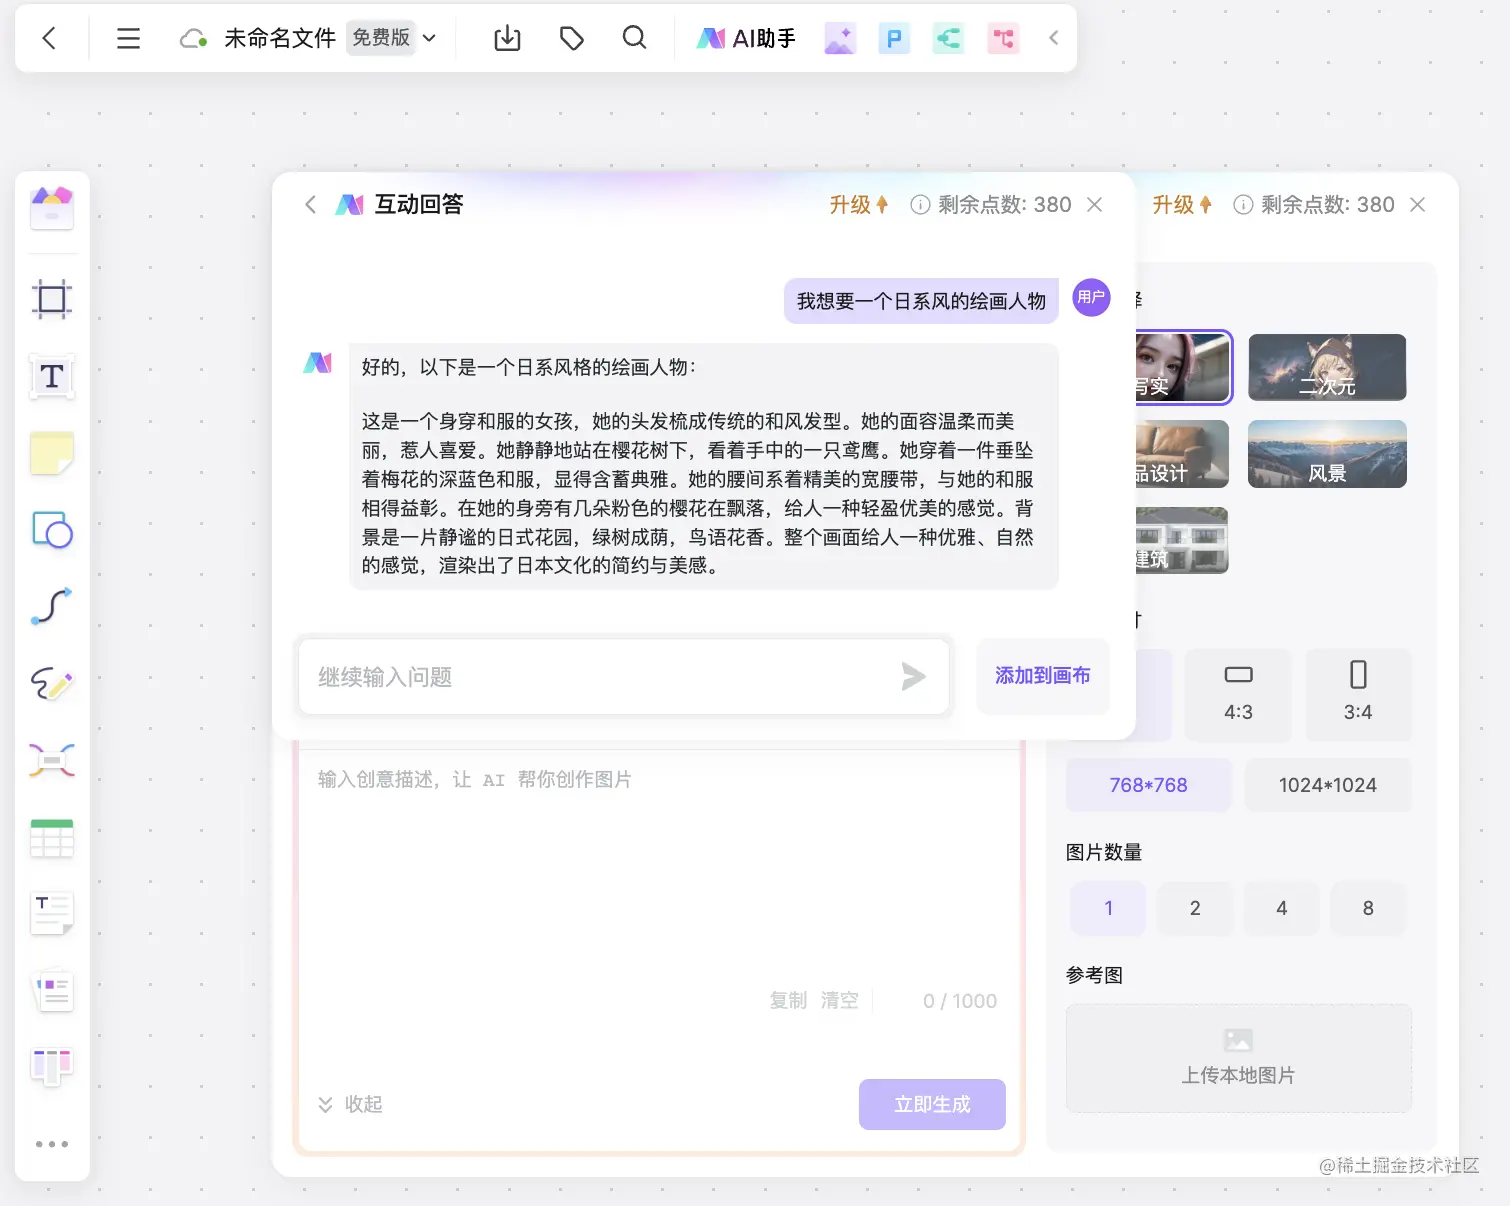1510x1206 pixels.
Task: Select the Sticky note tool
Action: [x=52, y=453]
